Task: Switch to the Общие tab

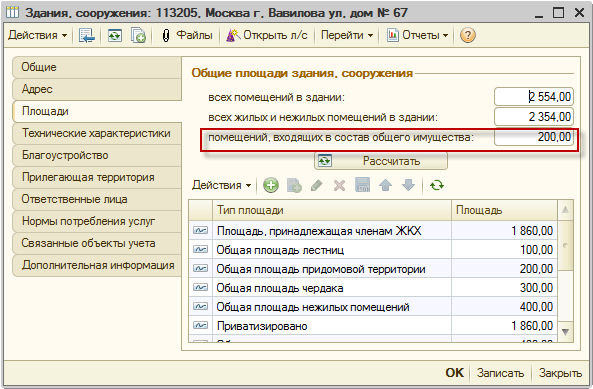Action: 97,67
